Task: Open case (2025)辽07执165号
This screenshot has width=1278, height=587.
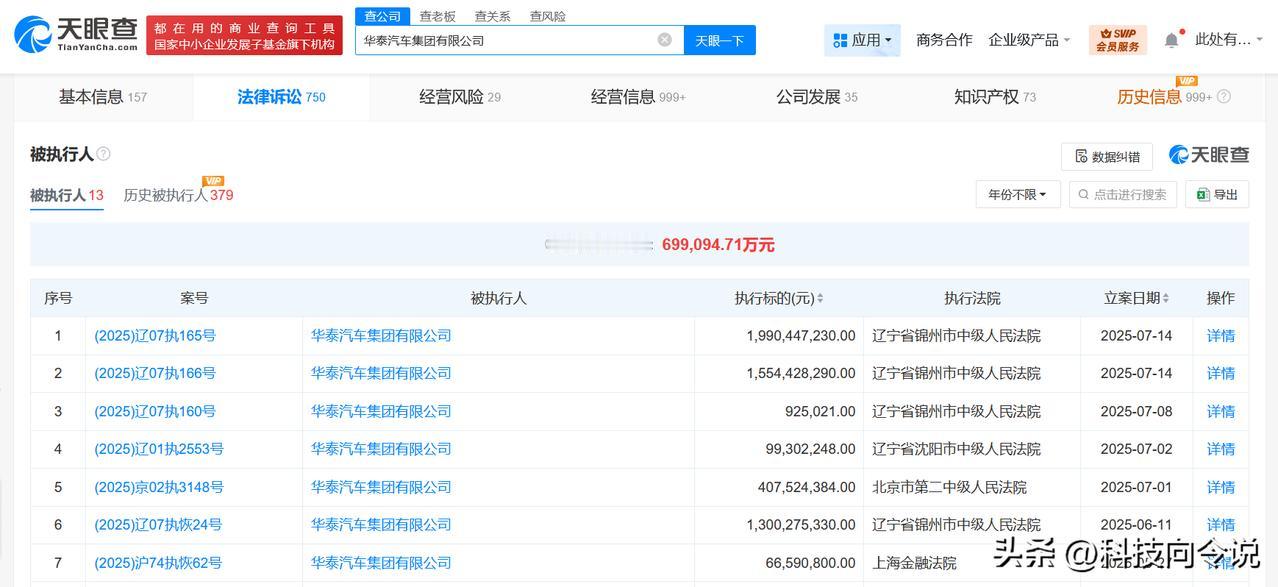Action: (x=155, y=336)
